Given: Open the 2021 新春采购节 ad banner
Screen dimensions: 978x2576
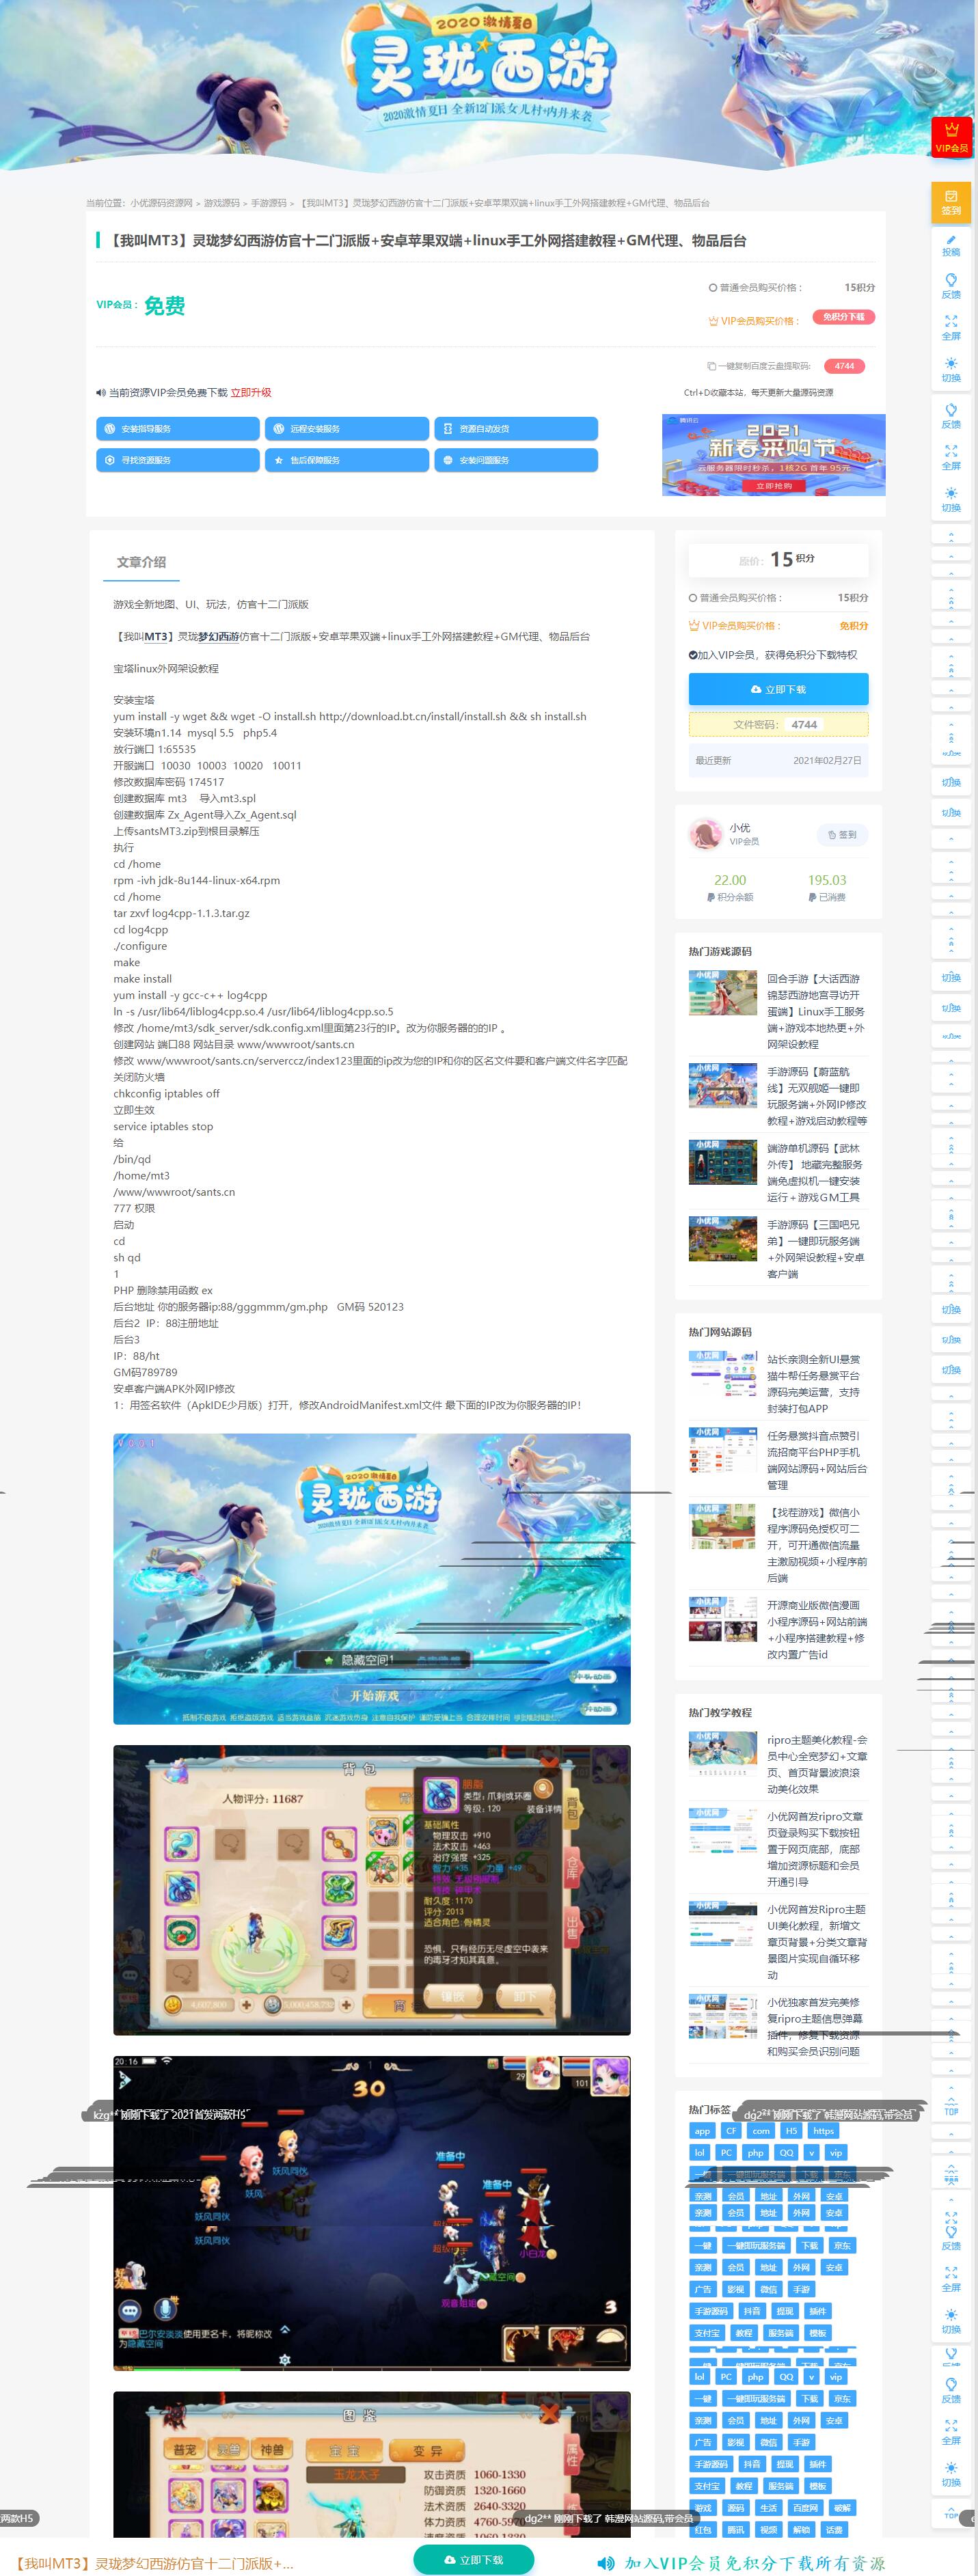Looking at the screenshot, I should [x=773, y=455].
